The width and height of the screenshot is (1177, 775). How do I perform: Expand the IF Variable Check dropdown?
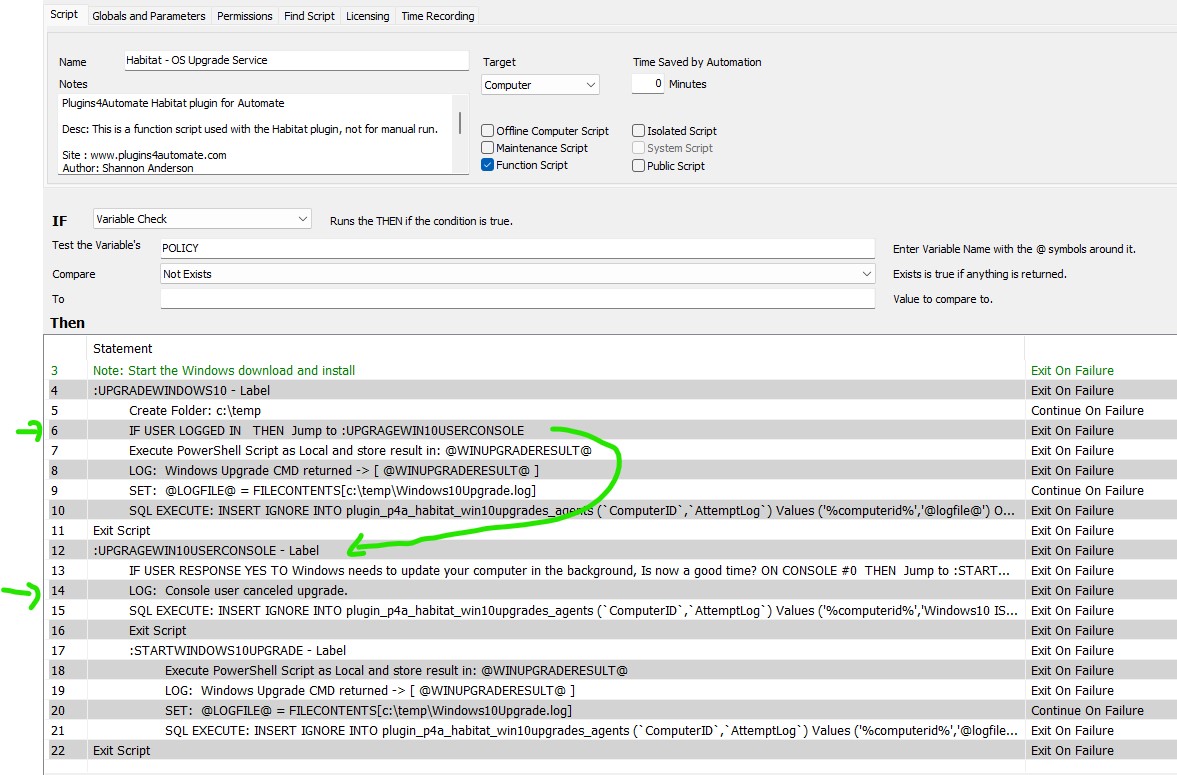tap(202, 219)
